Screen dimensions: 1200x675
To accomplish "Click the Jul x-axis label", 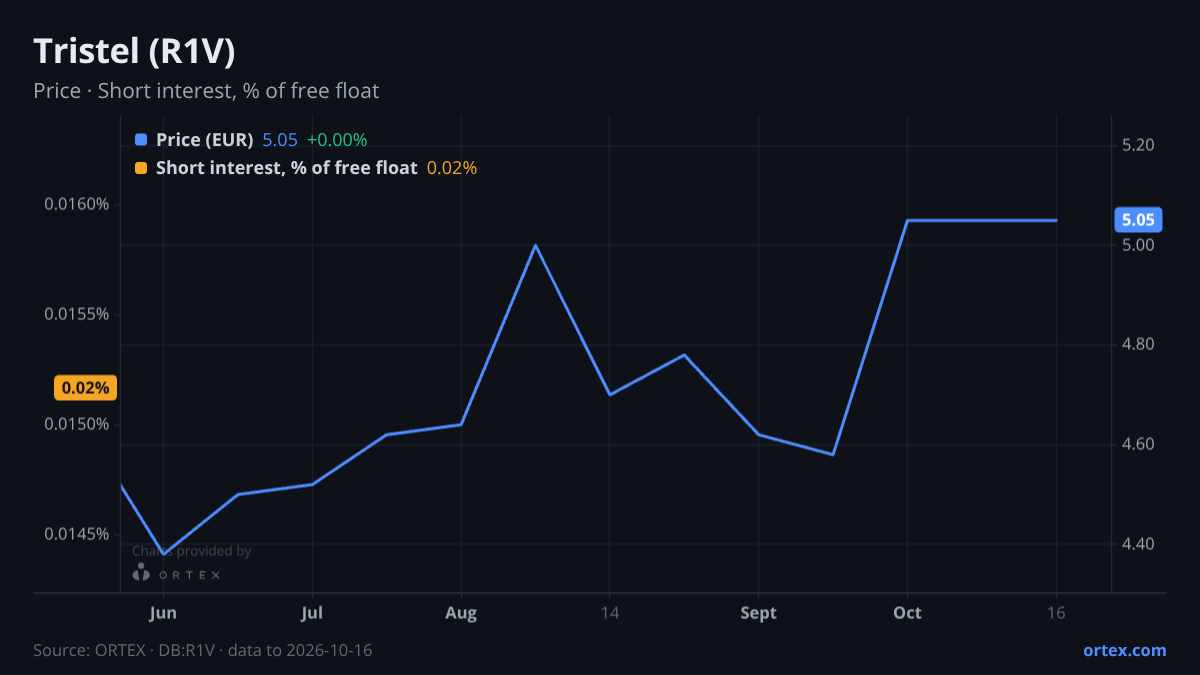I will [x=312, y=613].
